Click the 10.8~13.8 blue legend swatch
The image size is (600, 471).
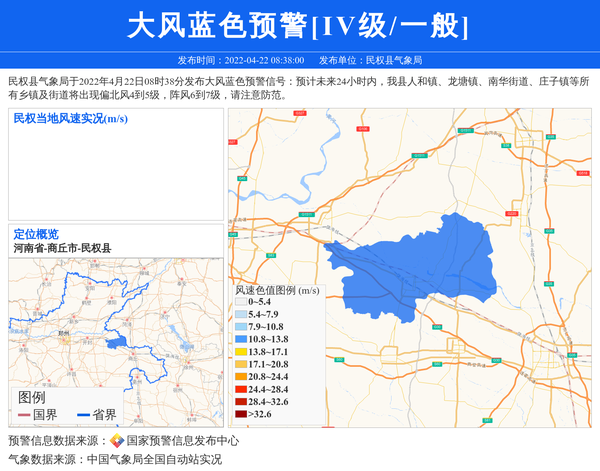coord(240,340)
